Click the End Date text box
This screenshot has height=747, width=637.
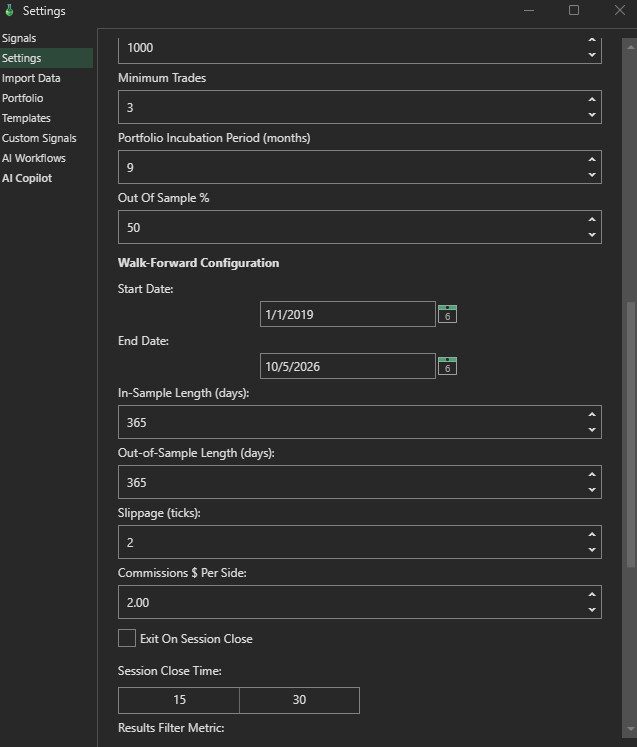[348, 366]
